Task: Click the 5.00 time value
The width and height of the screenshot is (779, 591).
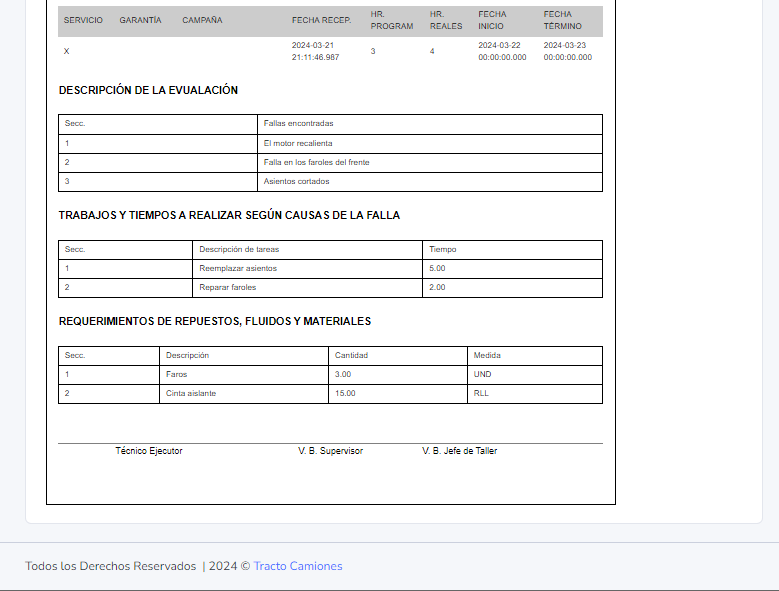Action: (x=437, y=268)
